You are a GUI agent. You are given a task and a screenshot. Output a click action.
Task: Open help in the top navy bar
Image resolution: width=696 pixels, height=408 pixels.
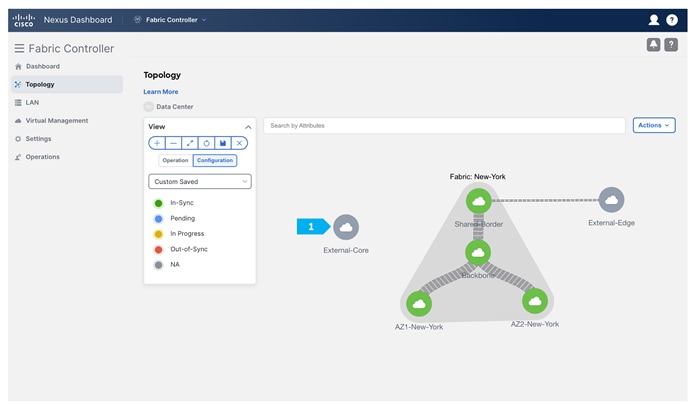(672, 20)
